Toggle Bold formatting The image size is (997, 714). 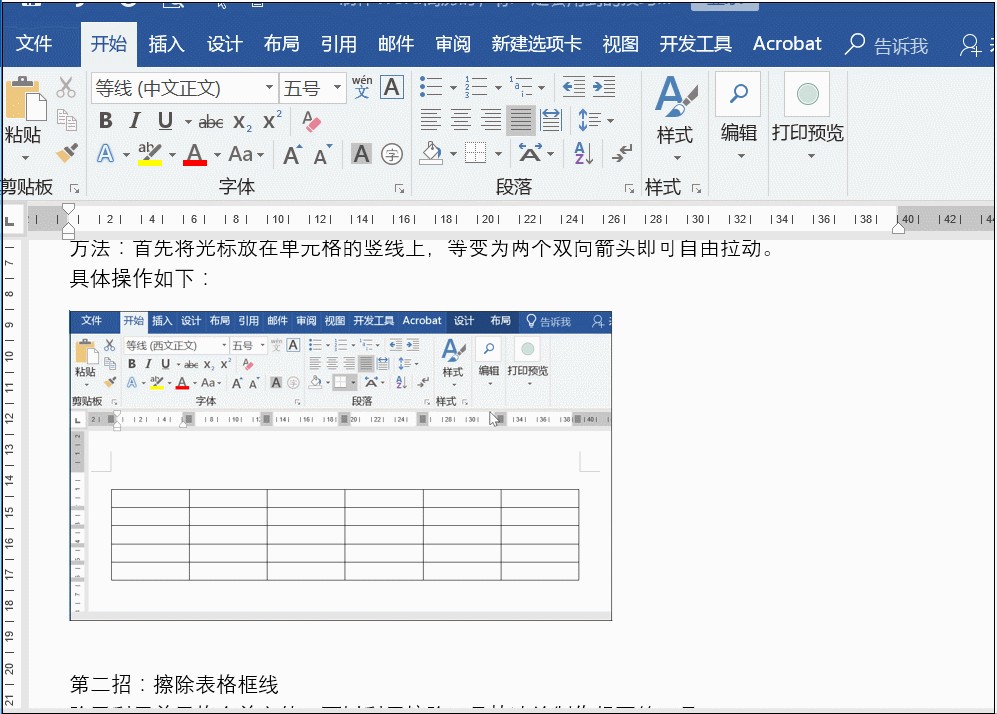coord(106,122)
